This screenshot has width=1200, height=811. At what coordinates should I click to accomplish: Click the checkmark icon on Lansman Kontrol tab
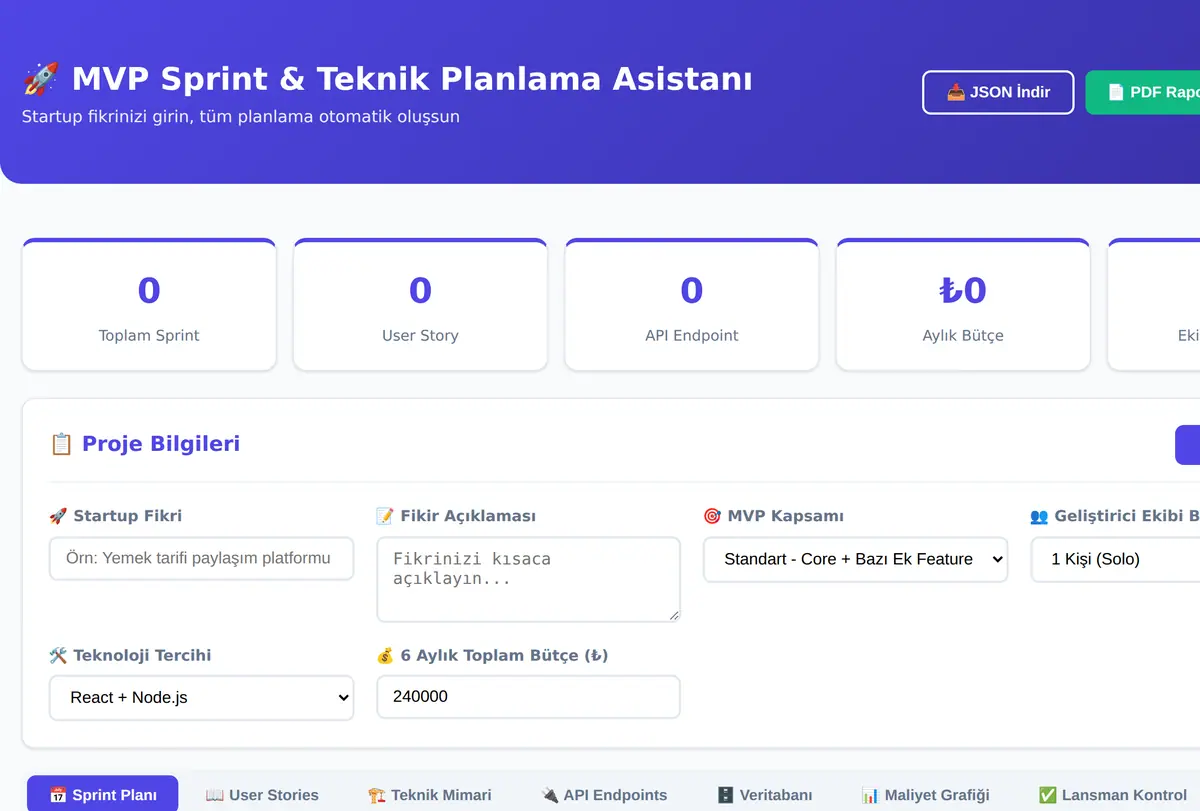[x=1047, y=795]
